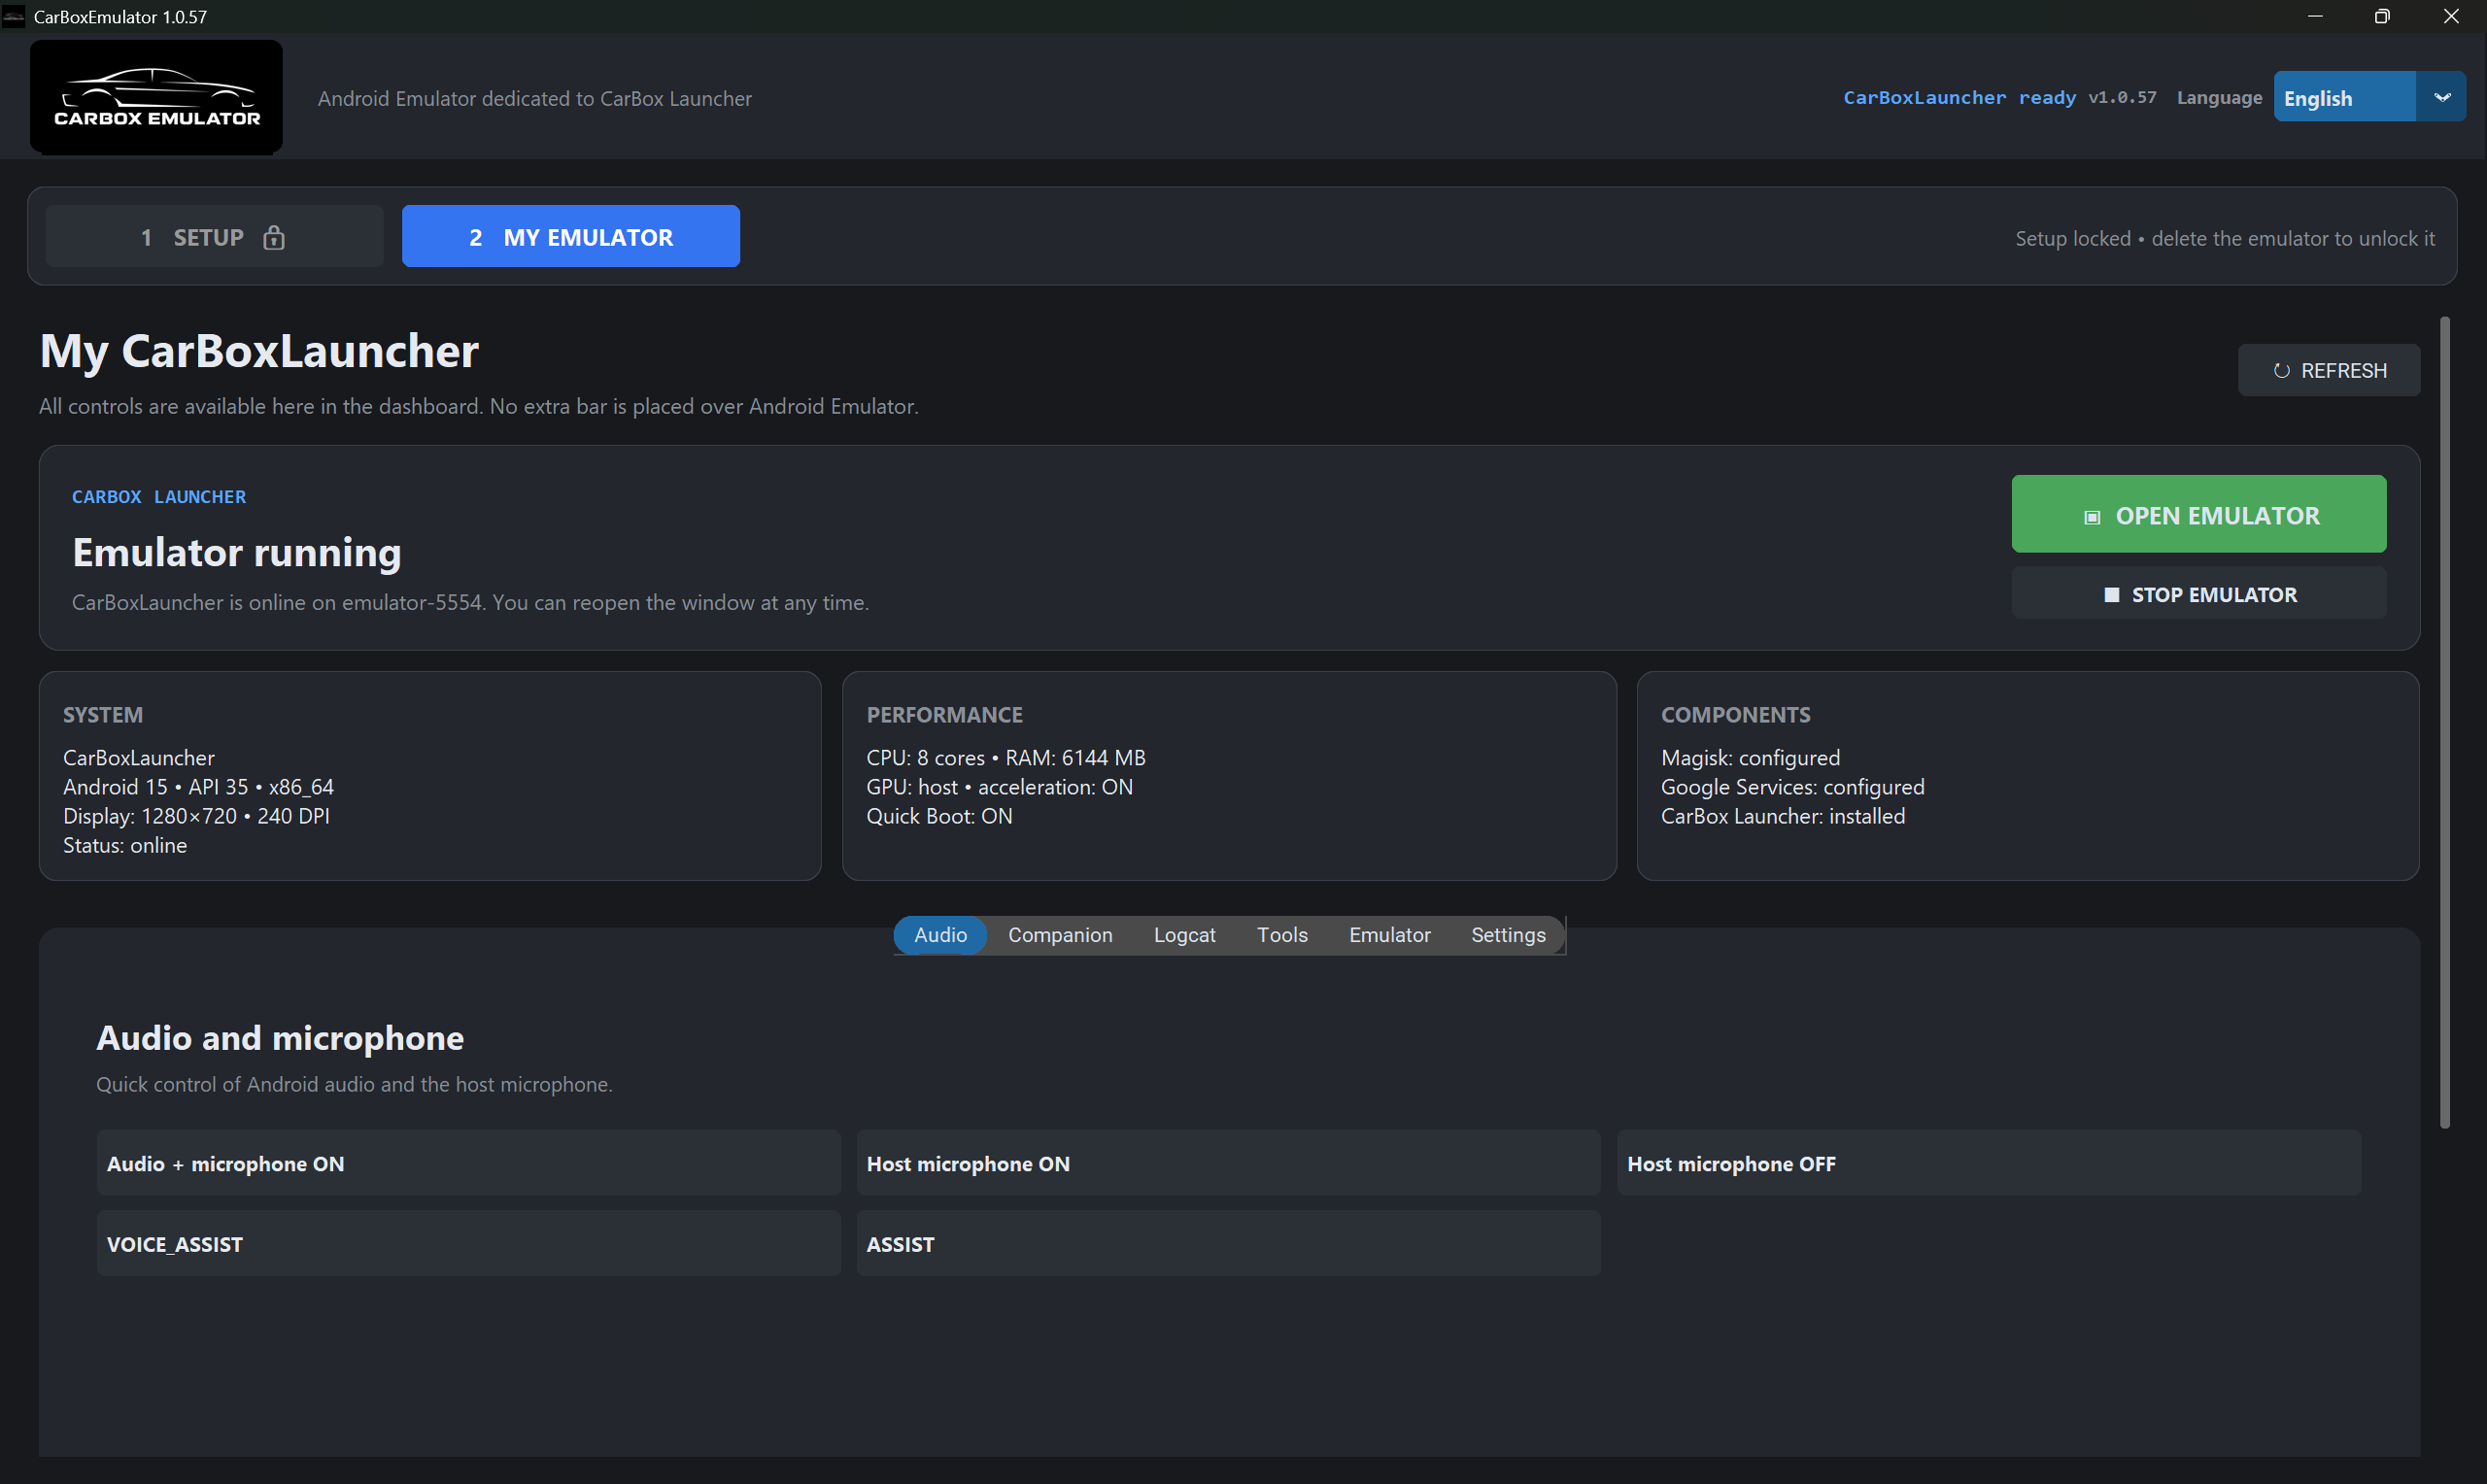Click 'Display: 1280×720 • 240 DPI' line
The width and height of the screenshot is (2487, 1484).
tap(196, 817)
